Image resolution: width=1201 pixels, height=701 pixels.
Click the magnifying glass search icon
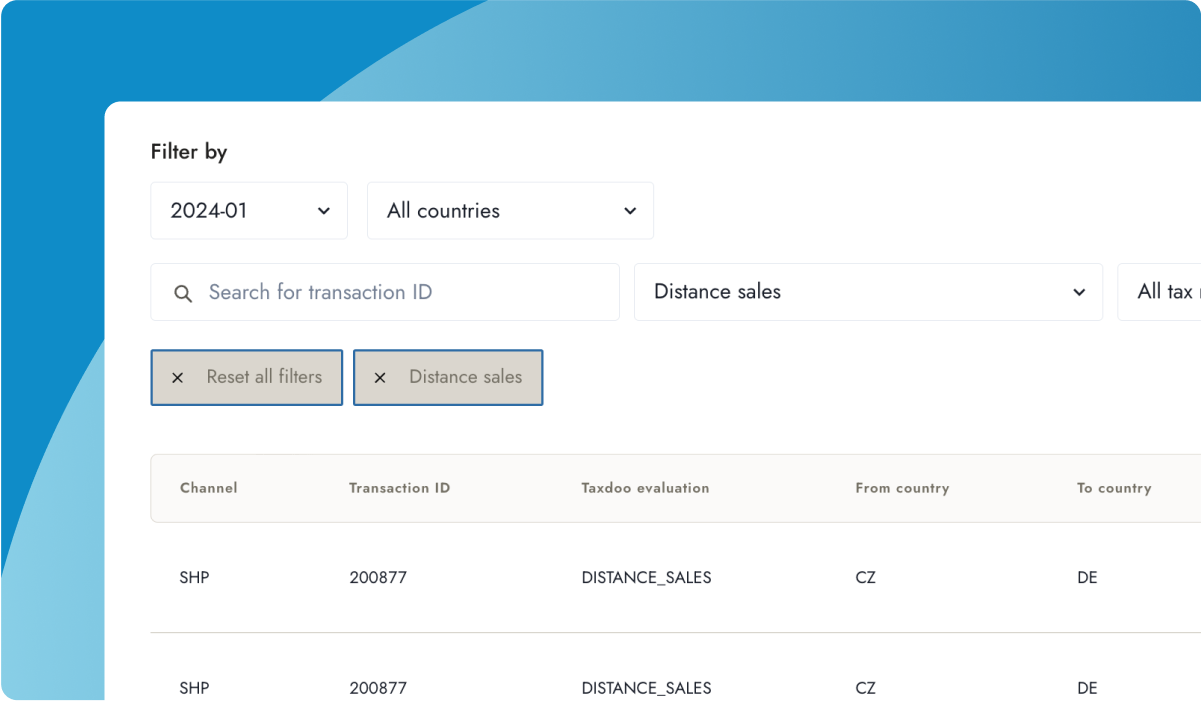pyautogui.click(x=183, y=293)
